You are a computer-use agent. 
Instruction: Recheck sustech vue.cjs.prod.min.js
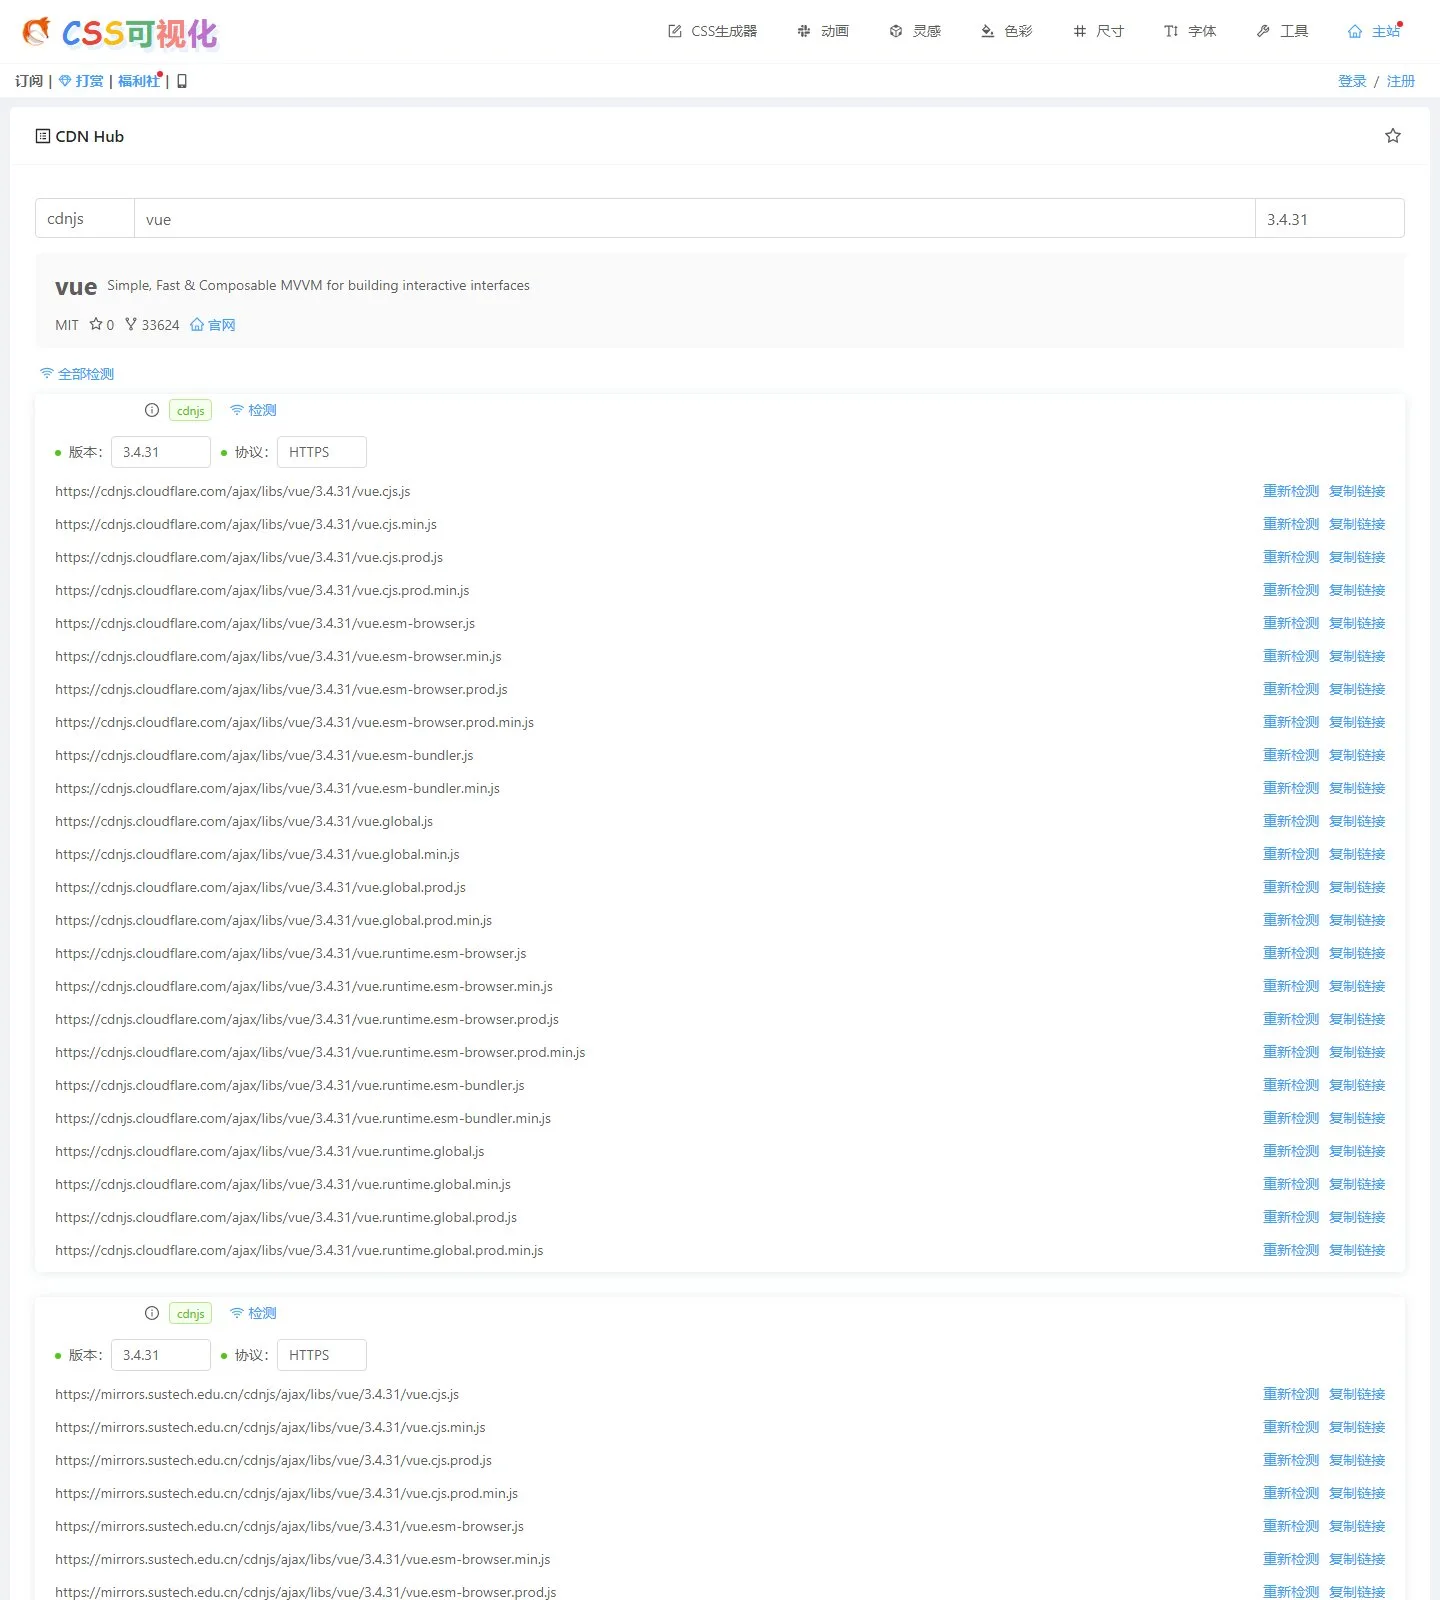pos(1291,1493)
